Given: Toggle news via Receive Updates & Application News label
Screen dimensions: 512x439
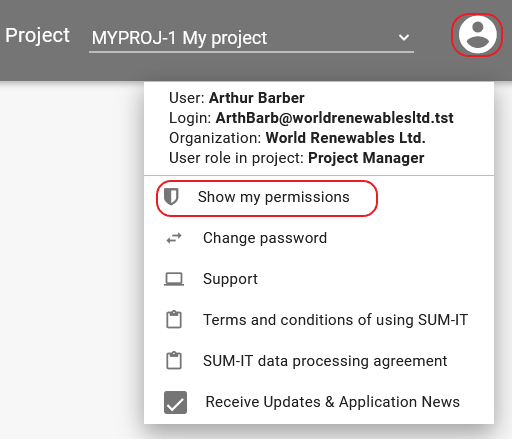Looking at the screenshot, I should click(x=333, y=402).
